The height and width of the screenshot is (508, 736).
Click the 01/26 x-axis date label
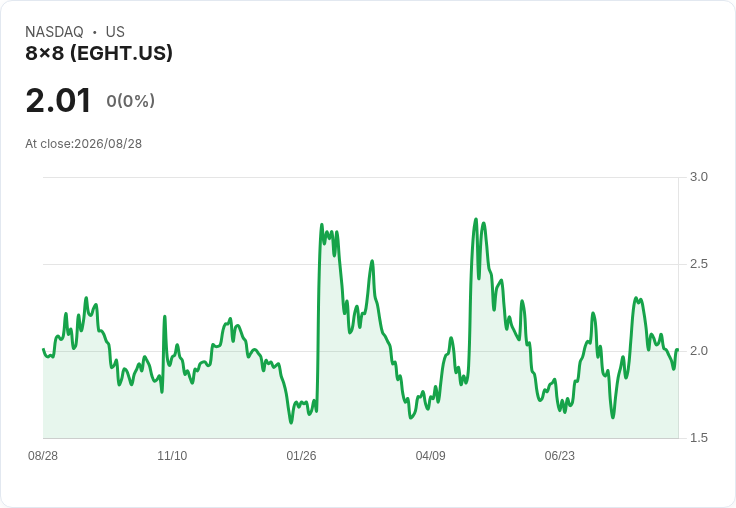pyautogui.click(x=301, y=456)
